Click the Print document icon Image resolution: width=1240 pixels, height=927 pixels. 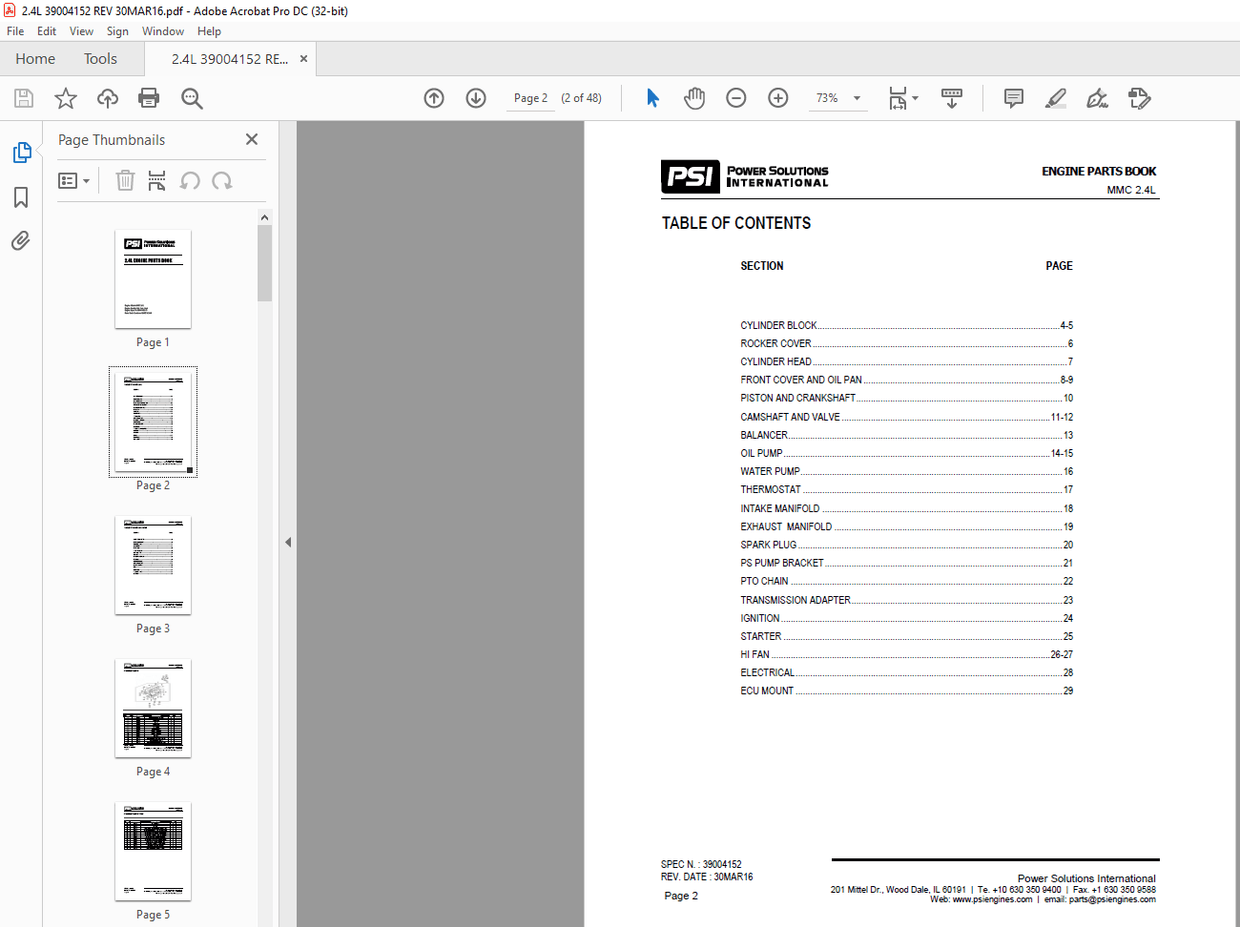point(148,98)
